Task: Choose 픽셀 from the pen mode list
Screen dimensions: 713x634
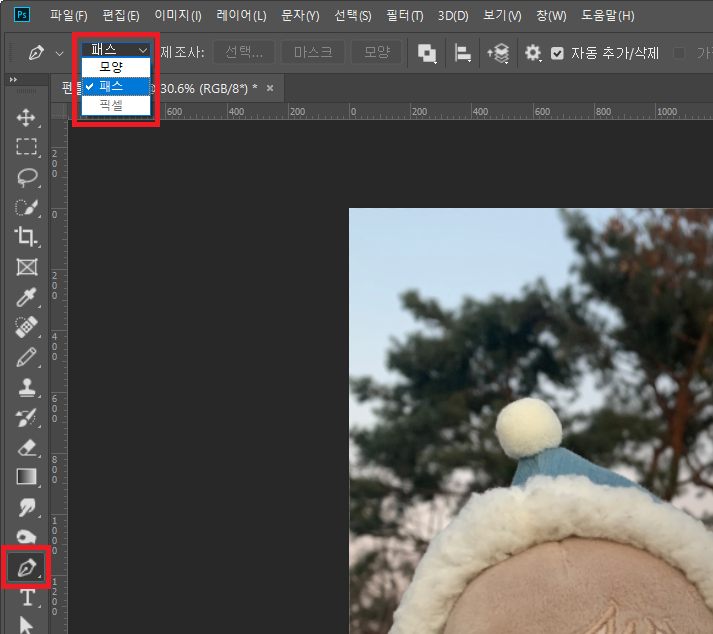Action: [x=111, y=104]
